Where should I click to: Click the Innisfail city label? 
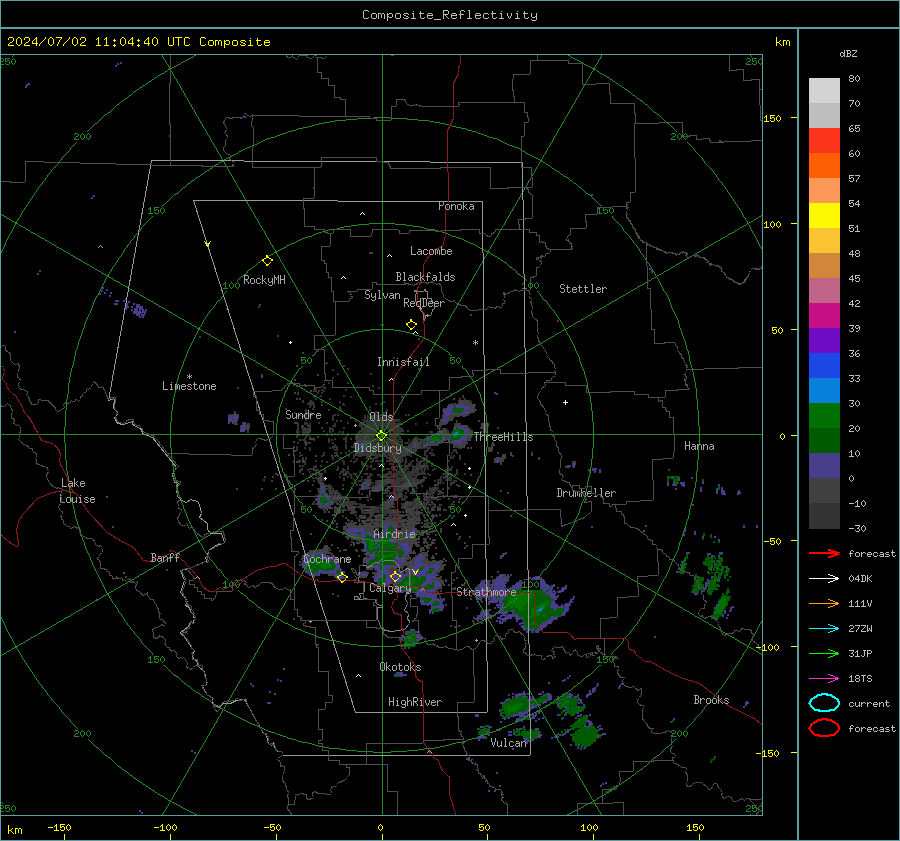click(x=403, y=362)
